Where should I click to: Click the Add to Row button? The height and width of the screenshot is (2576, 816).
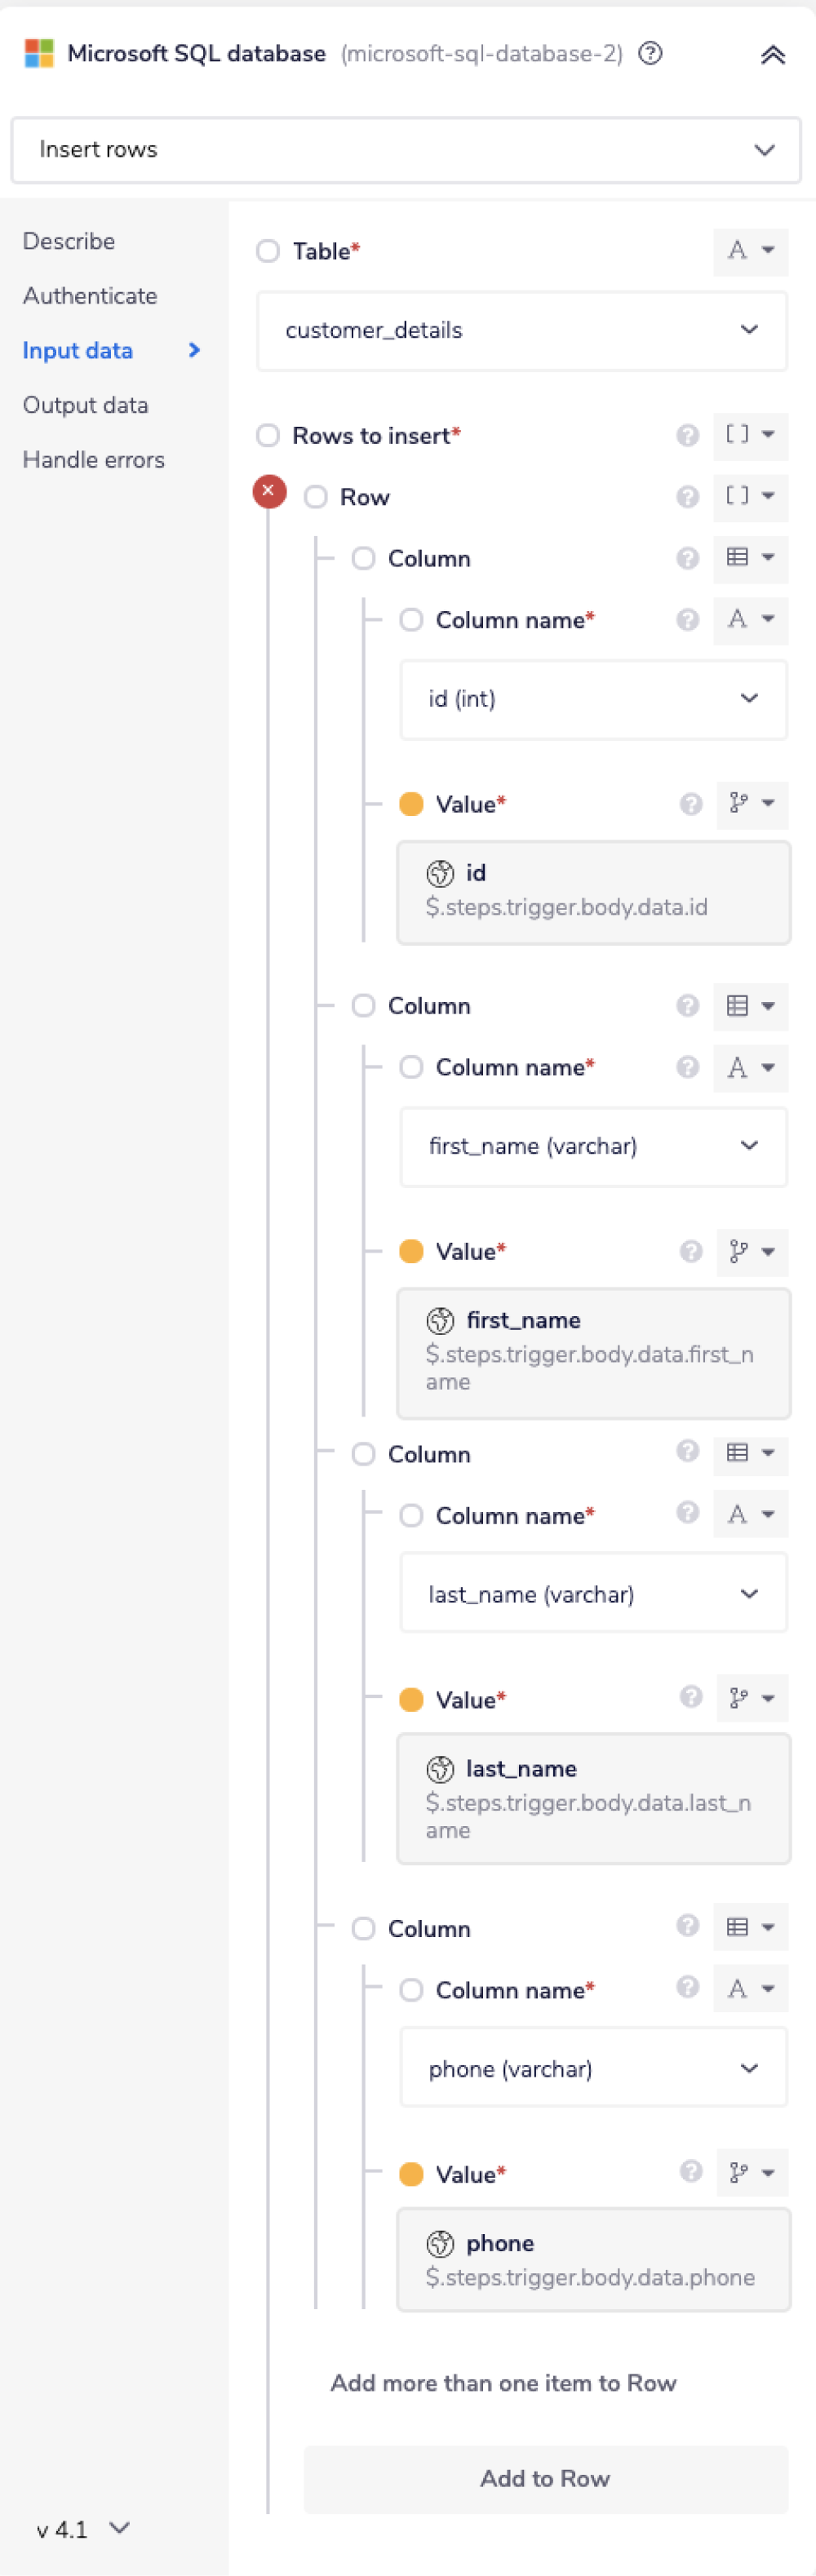click(x=545, y=2478)
